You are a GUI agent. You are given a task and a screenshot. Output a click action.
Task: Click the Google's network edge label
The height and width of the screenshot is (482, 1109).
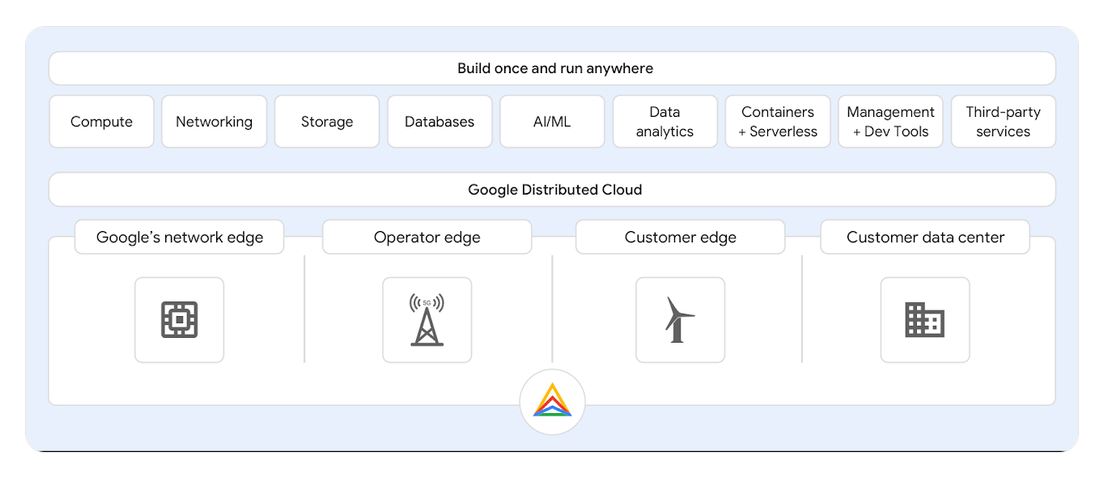pyautogui.click(x=180, y=237)
